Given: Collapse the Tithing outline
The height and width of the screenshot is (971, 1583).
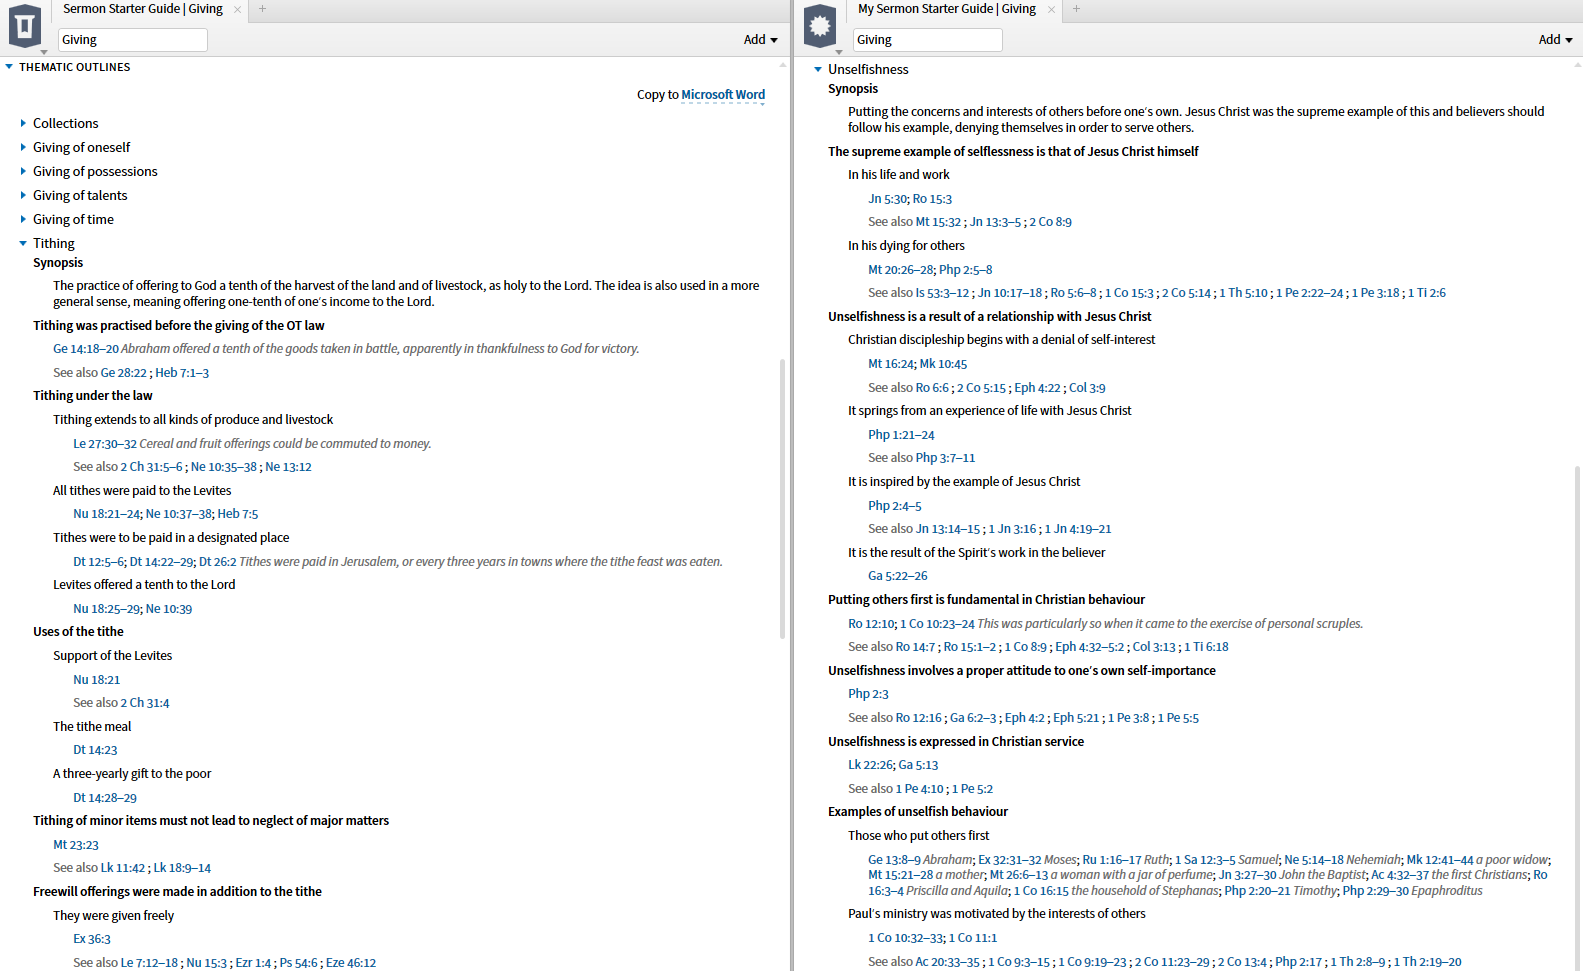Looking at the screenshot, I should [23, 243].
